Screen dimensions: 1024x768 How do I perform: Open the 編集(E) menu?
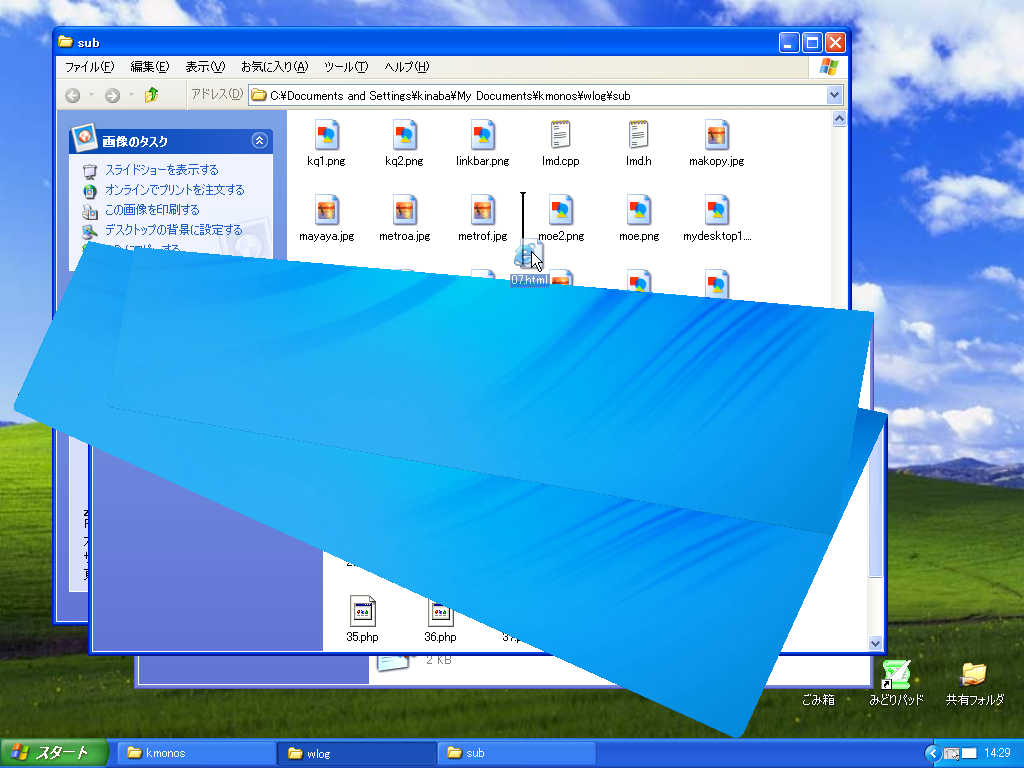[150, 67]
